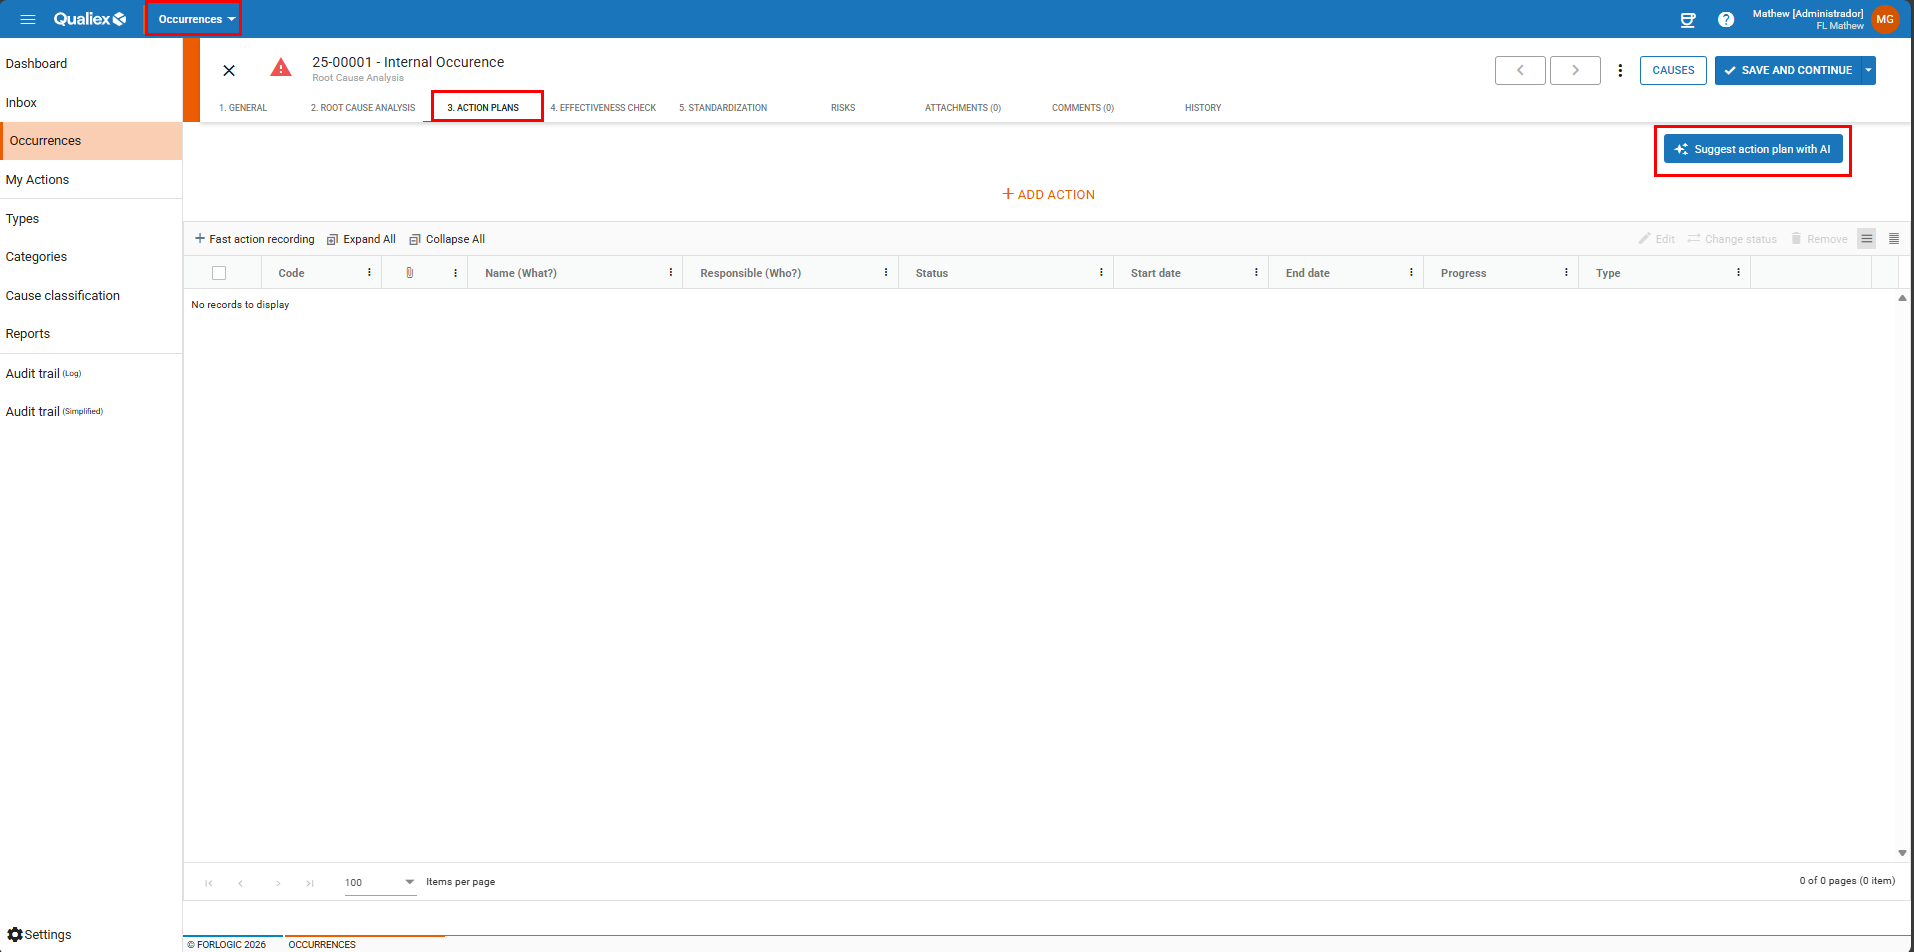Close the occurrence with X icon

[x=229, y=70]
